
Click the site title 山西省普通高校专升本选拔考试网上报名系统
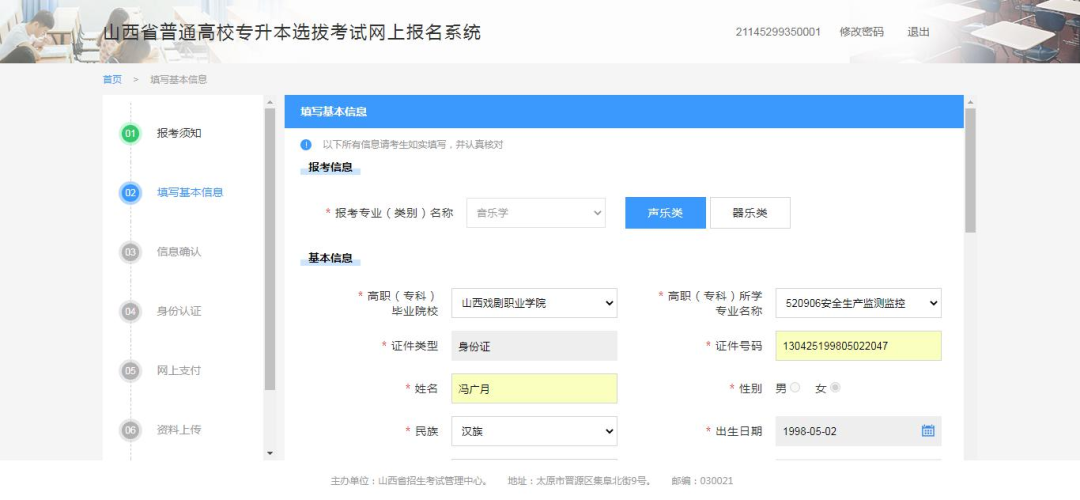(292, 32)
